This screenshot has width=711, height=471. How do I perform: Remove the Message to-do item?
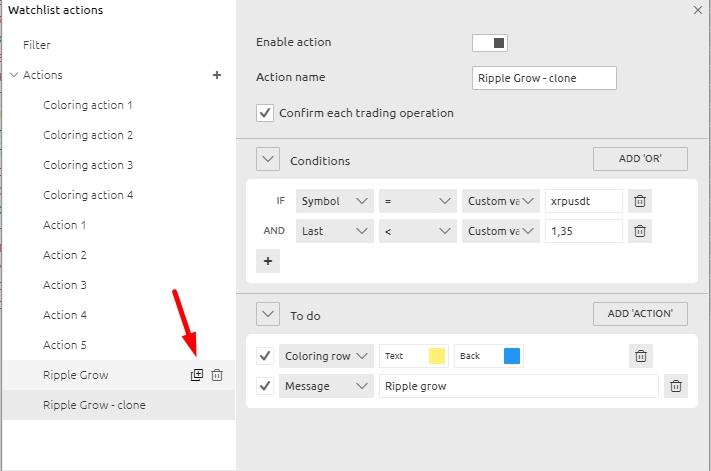click(x=676, y=386)
